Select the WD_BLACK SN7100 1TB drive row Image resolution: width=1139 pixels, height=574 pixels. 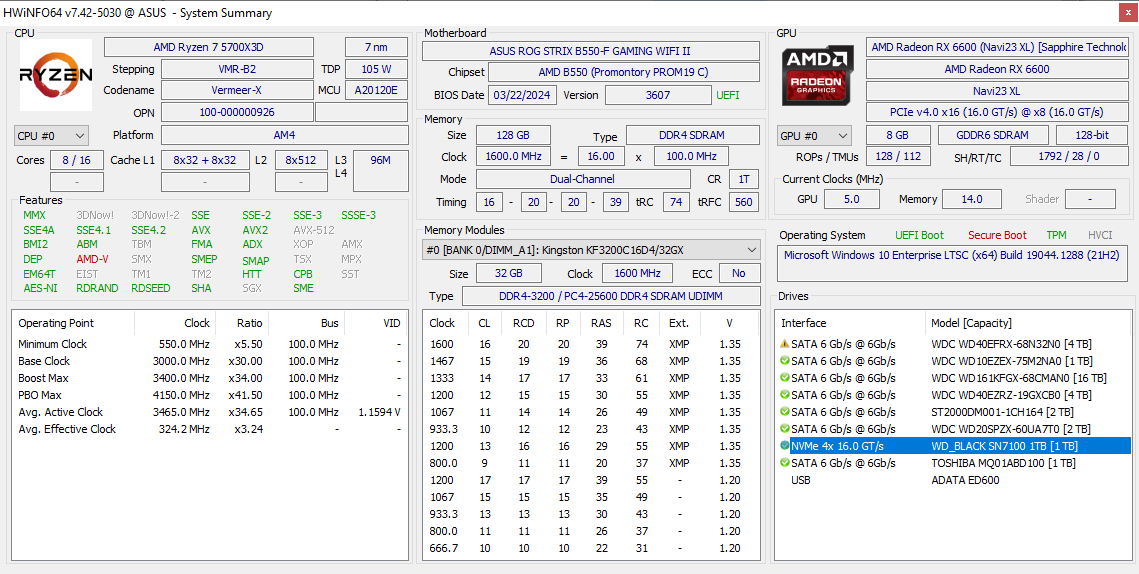click(954, 446)
